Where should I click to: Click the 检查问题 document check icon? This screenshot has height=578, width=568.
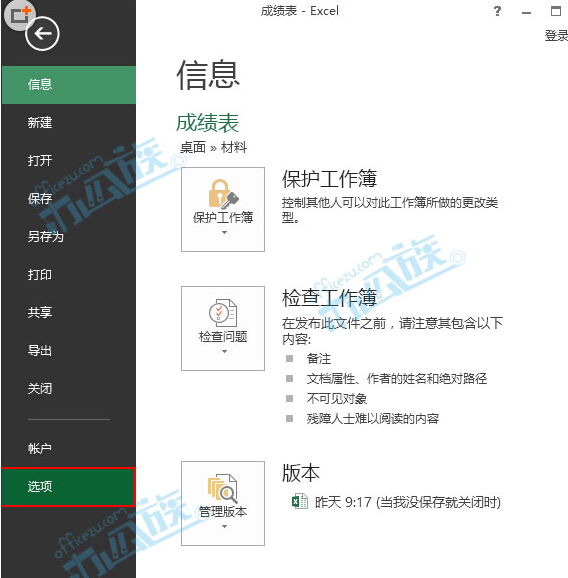(x=223, y=313)
